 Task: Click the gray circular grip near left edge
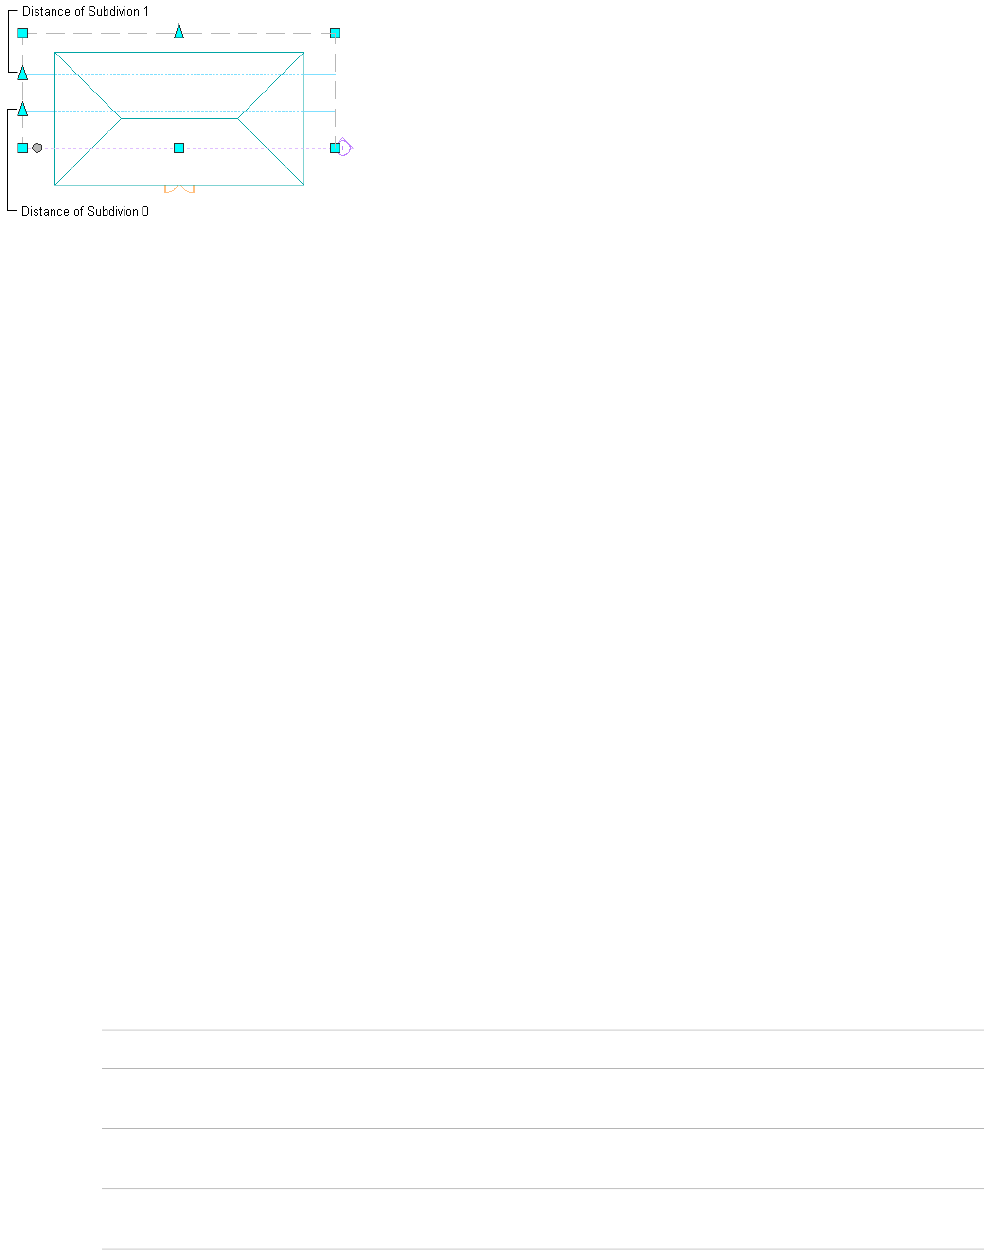coord(37,148)
